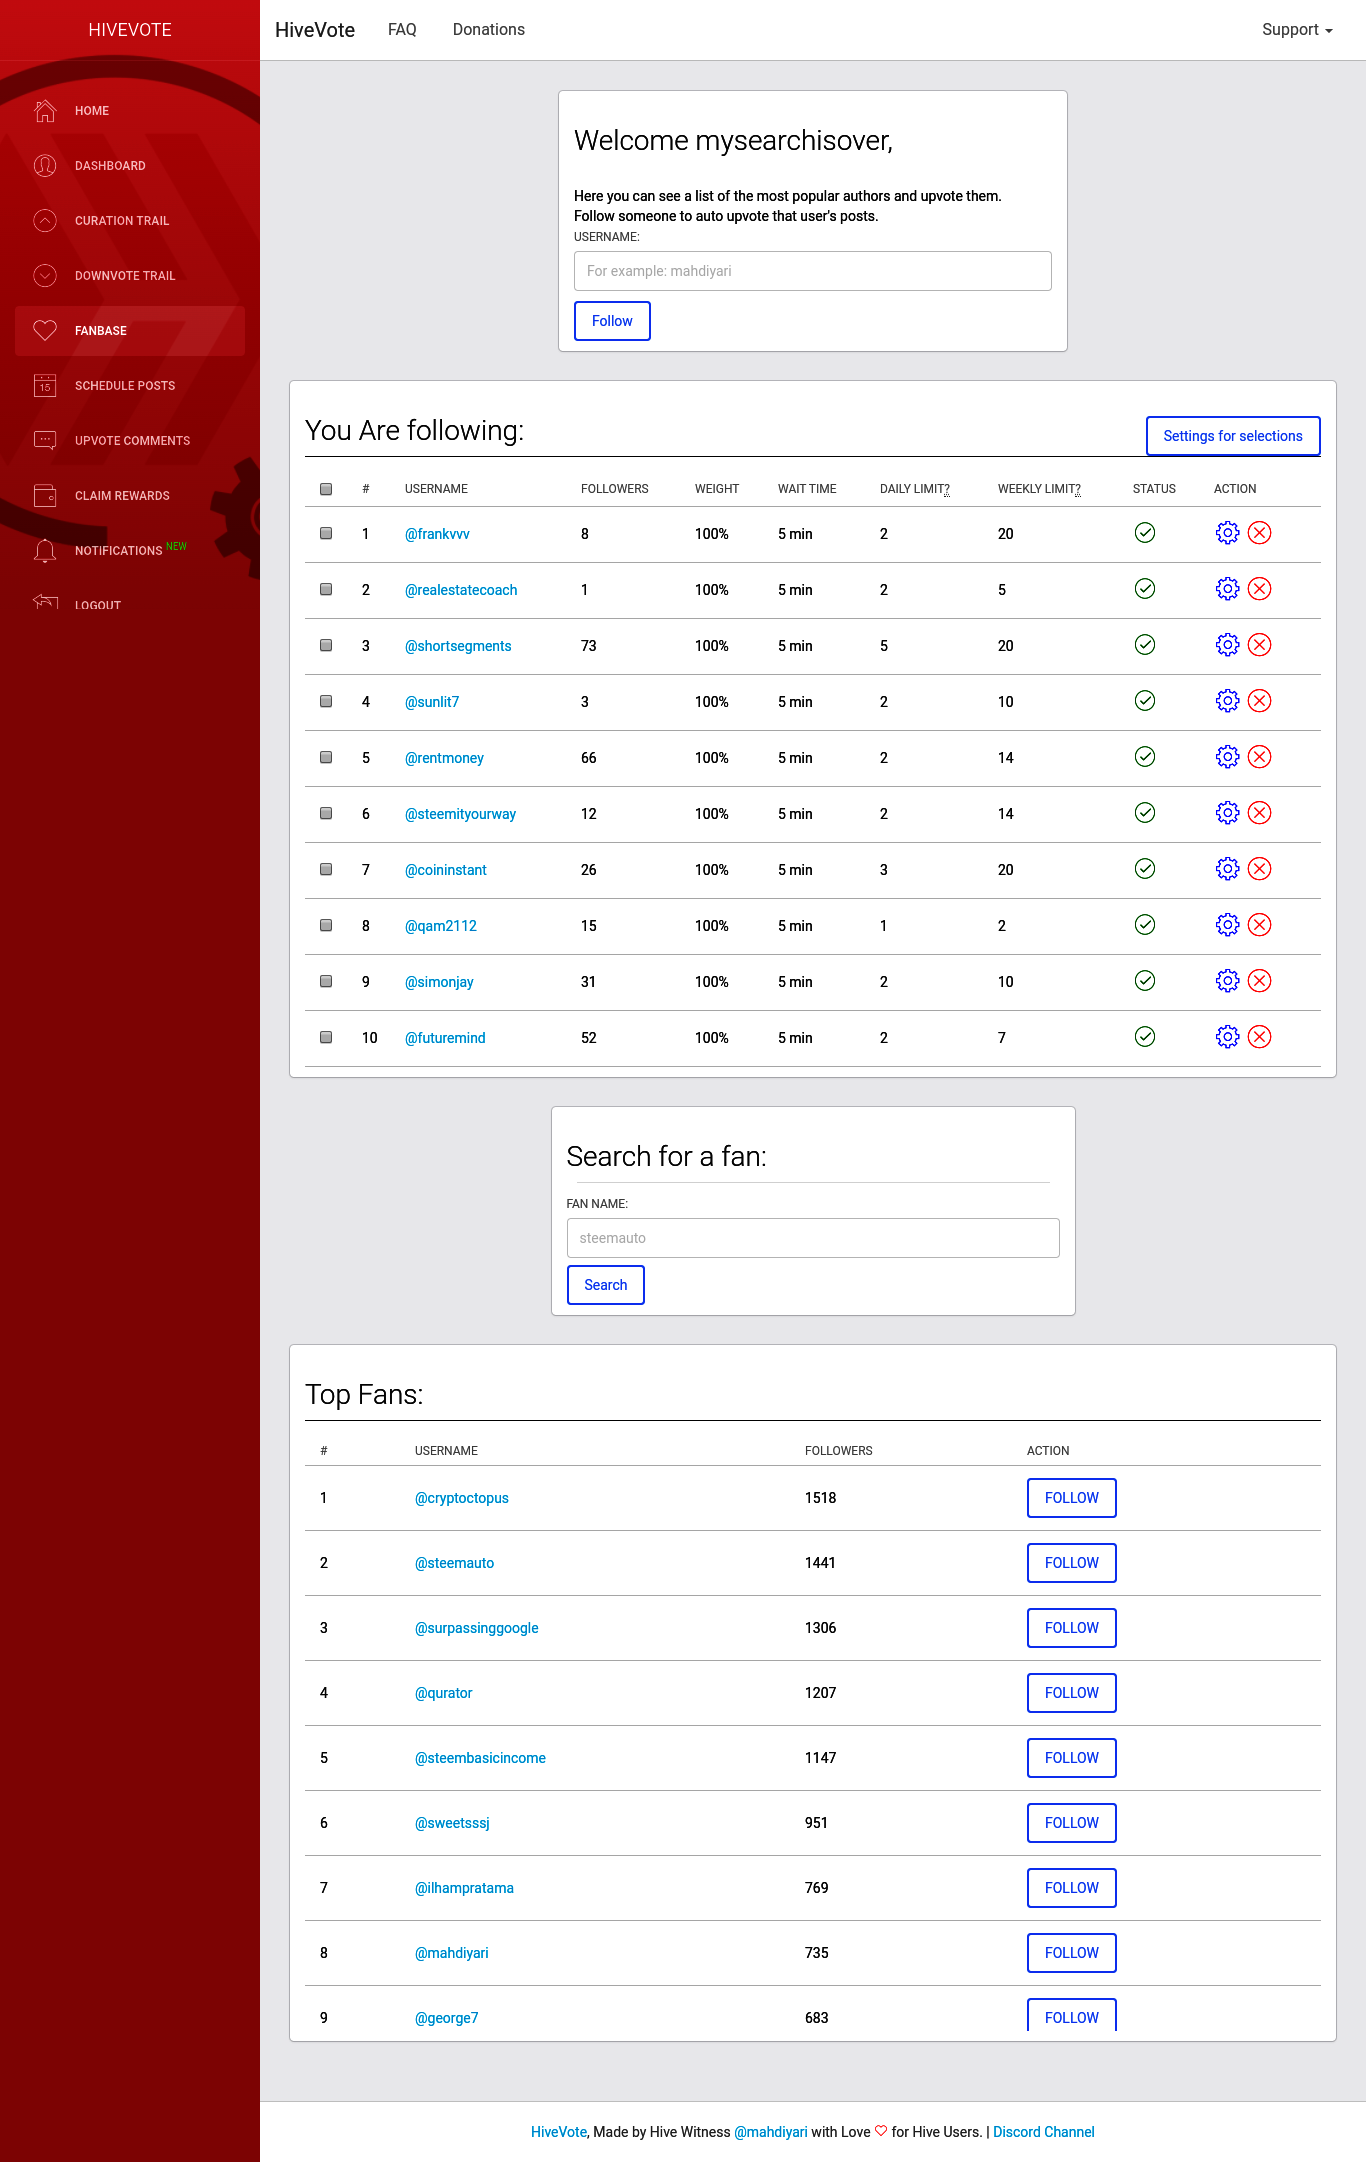The image size is (1366, 2162).
Task: Select Schedule Posts menu item
Action: (x=130, y=386)
